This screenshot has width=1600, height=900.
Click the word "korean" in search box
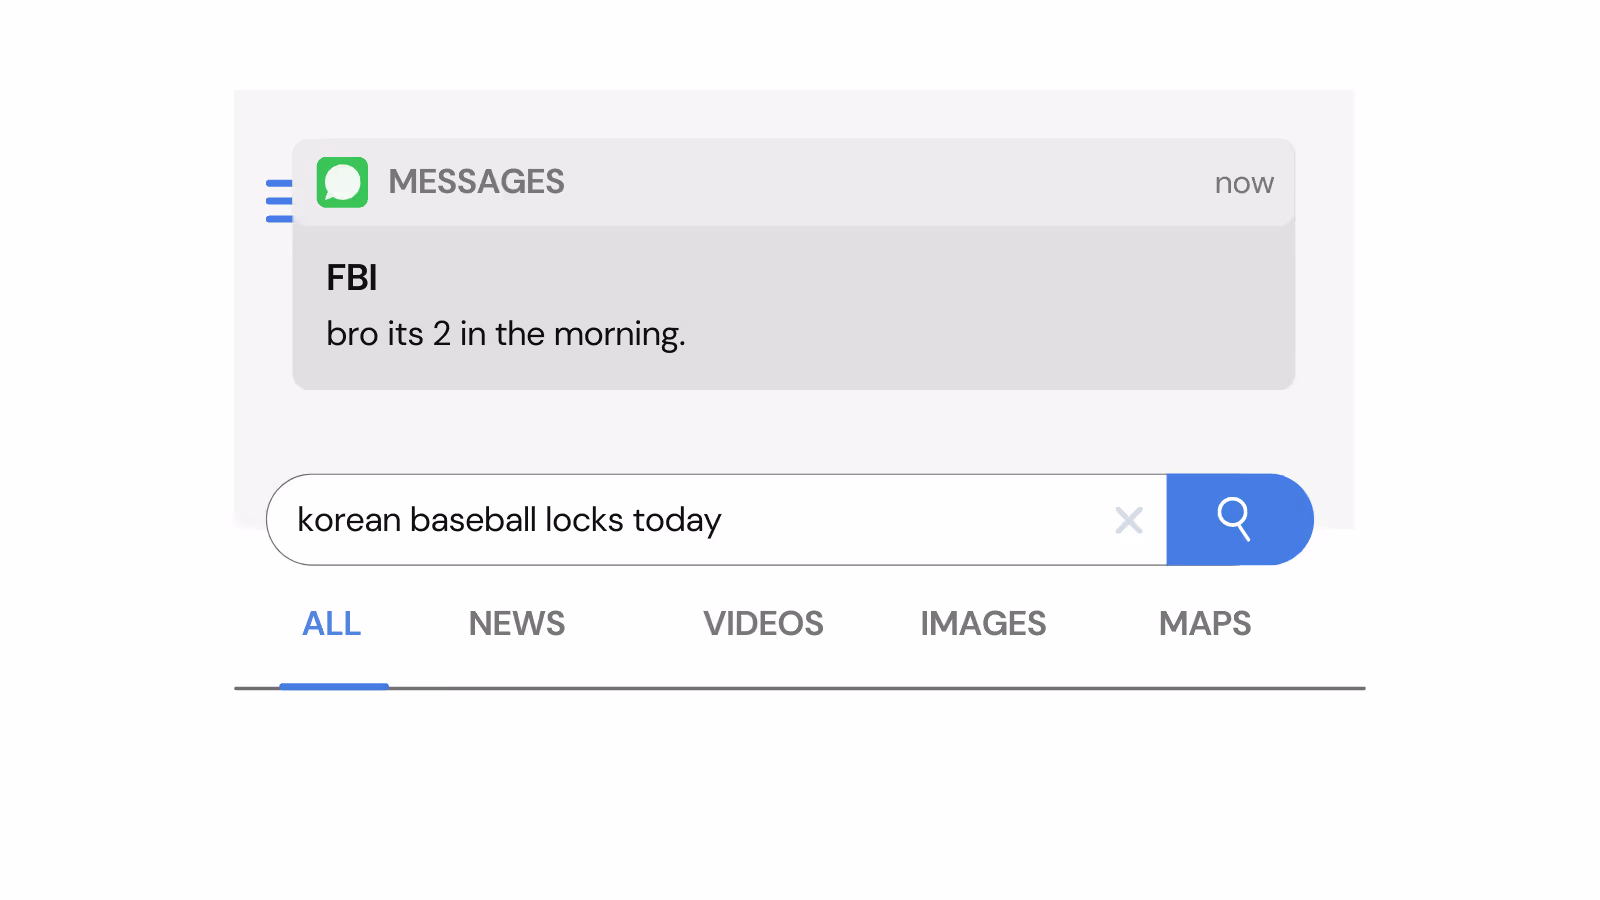pyautogui.click(x=349, y=520)
